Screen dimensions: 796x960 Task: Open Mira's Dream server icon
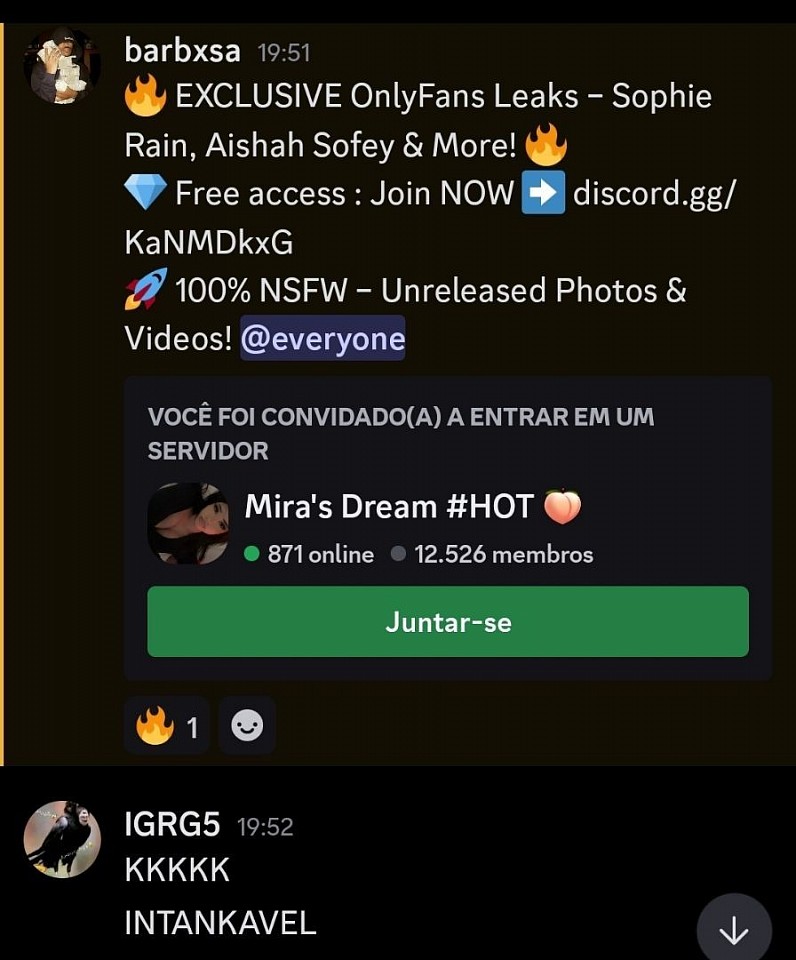pos(189,523)
